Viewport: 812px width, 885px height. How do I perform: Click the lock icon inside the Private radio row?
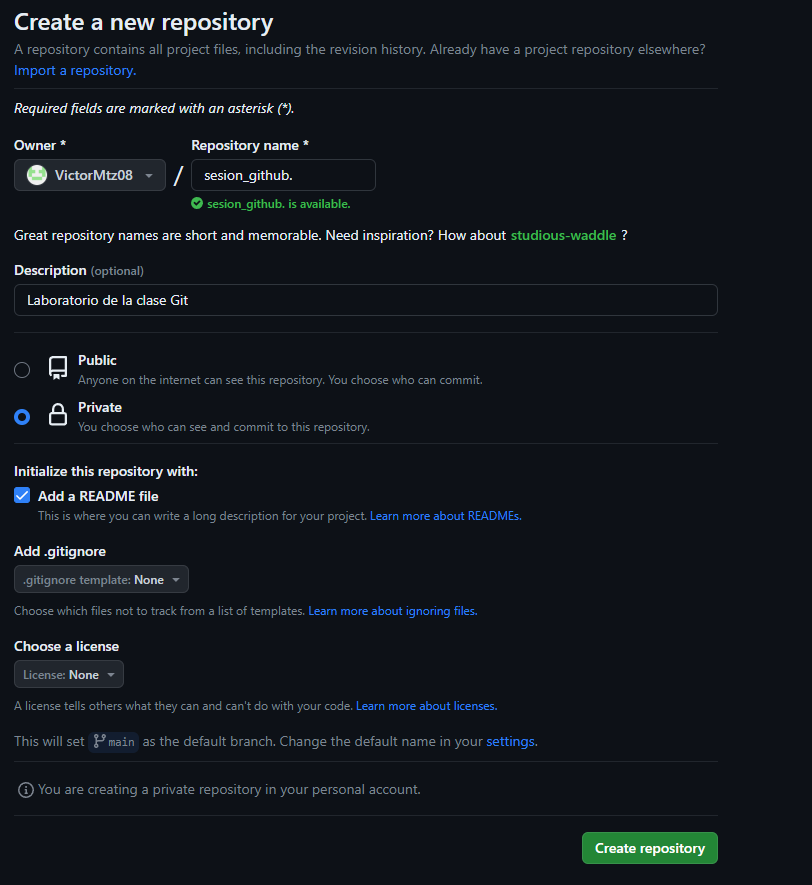(x=57, y=413)
